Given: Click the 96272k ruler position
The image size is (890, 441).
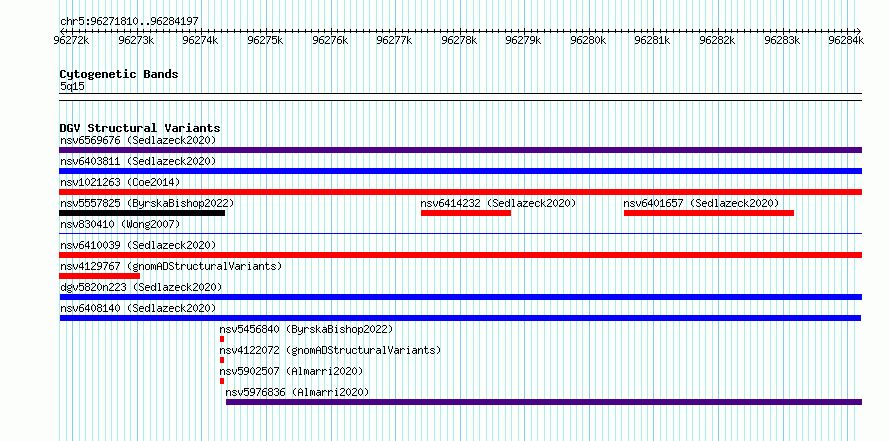Looking at the screenshot, I should click(72, 40).
